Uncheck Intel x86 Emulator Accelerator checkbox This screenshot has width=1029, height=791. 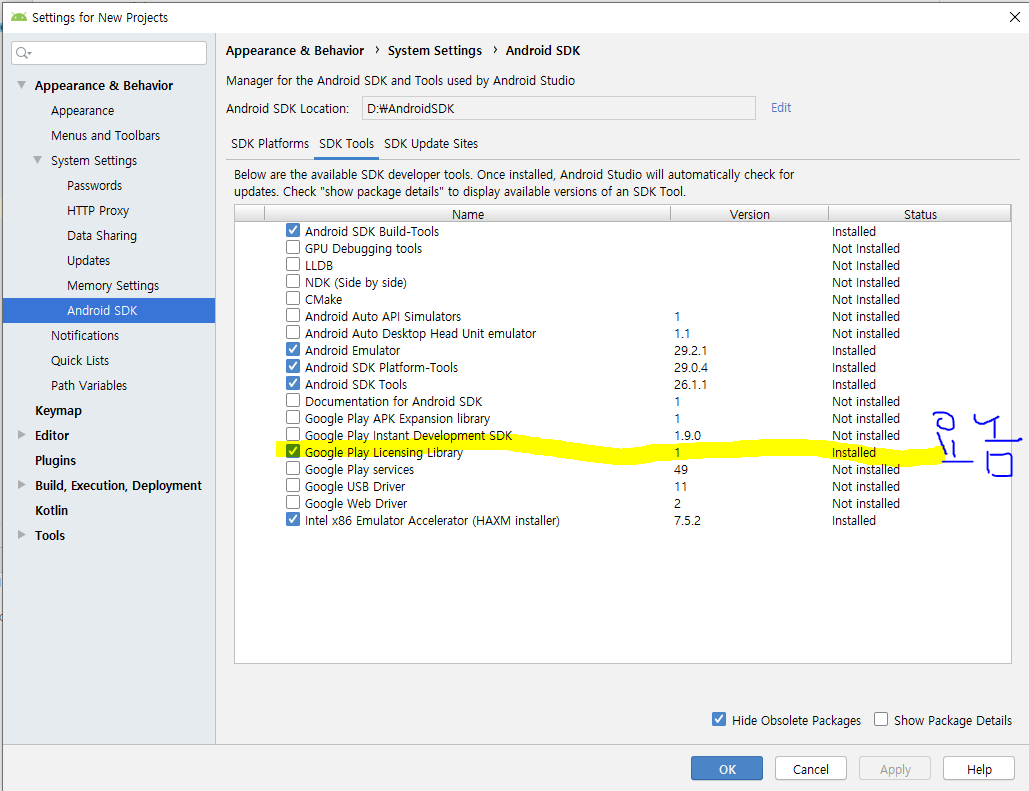(x=293, y=520)
